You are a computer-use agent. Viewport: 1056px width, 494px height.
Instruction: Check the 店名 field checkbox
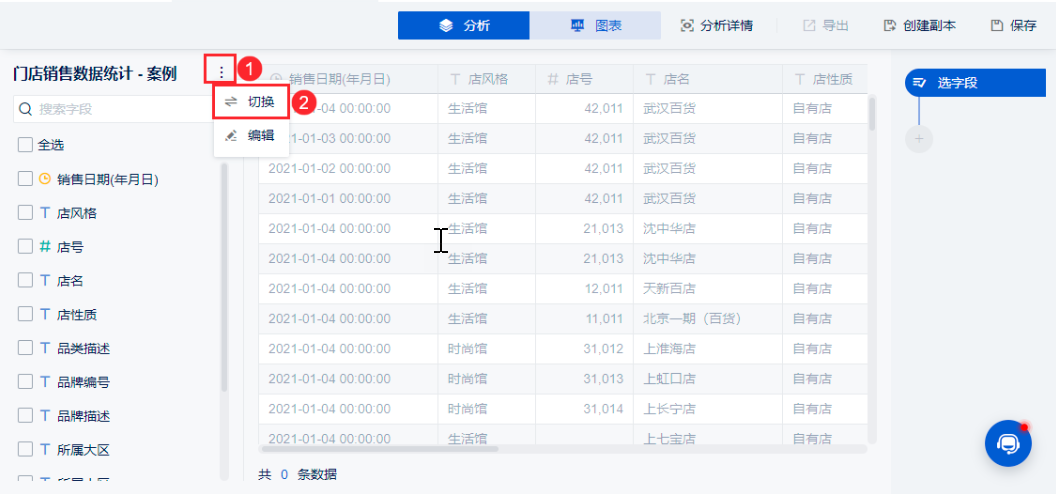click(25, 280)
